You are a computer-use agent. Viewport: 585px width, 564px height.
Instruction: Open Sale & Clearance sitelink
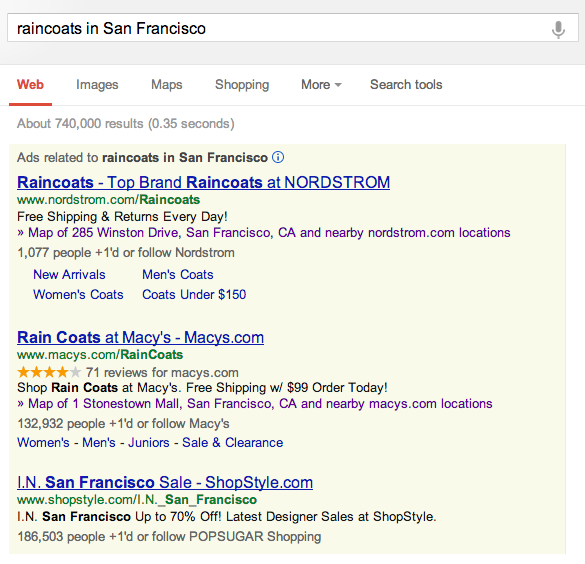point(232,442)
